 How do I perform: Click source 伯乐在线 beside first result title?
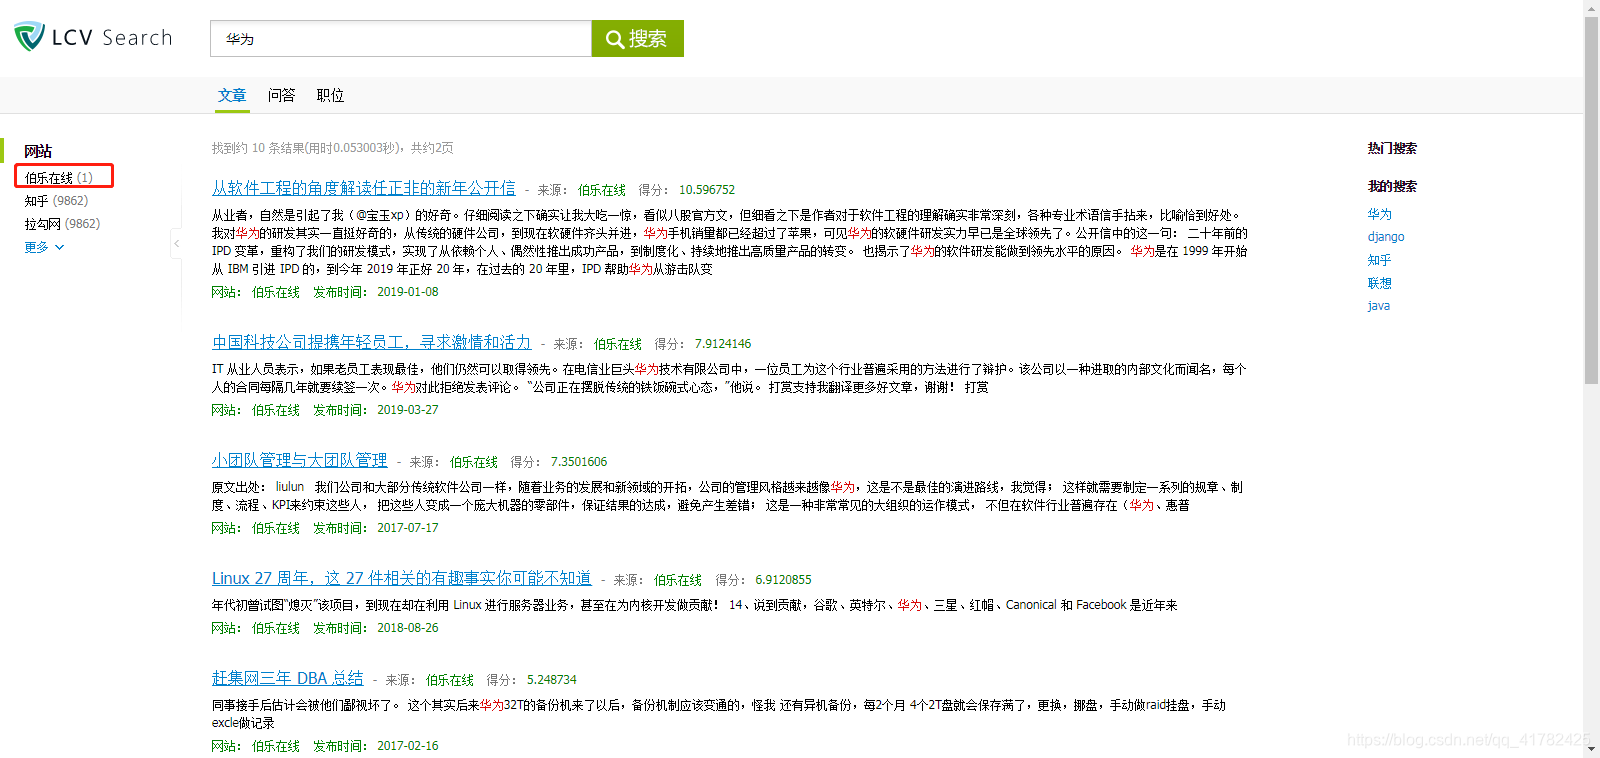[x=601, y=190]
